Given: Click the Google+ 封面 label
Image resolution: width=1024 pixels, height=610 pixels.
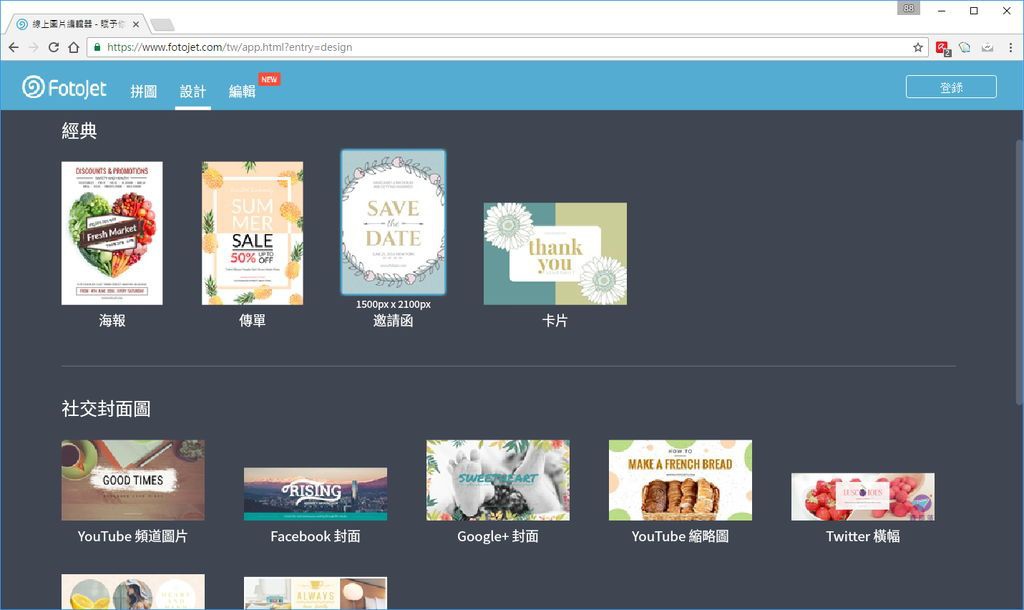Looking at the screenshot, I should (x=498, y=536).
